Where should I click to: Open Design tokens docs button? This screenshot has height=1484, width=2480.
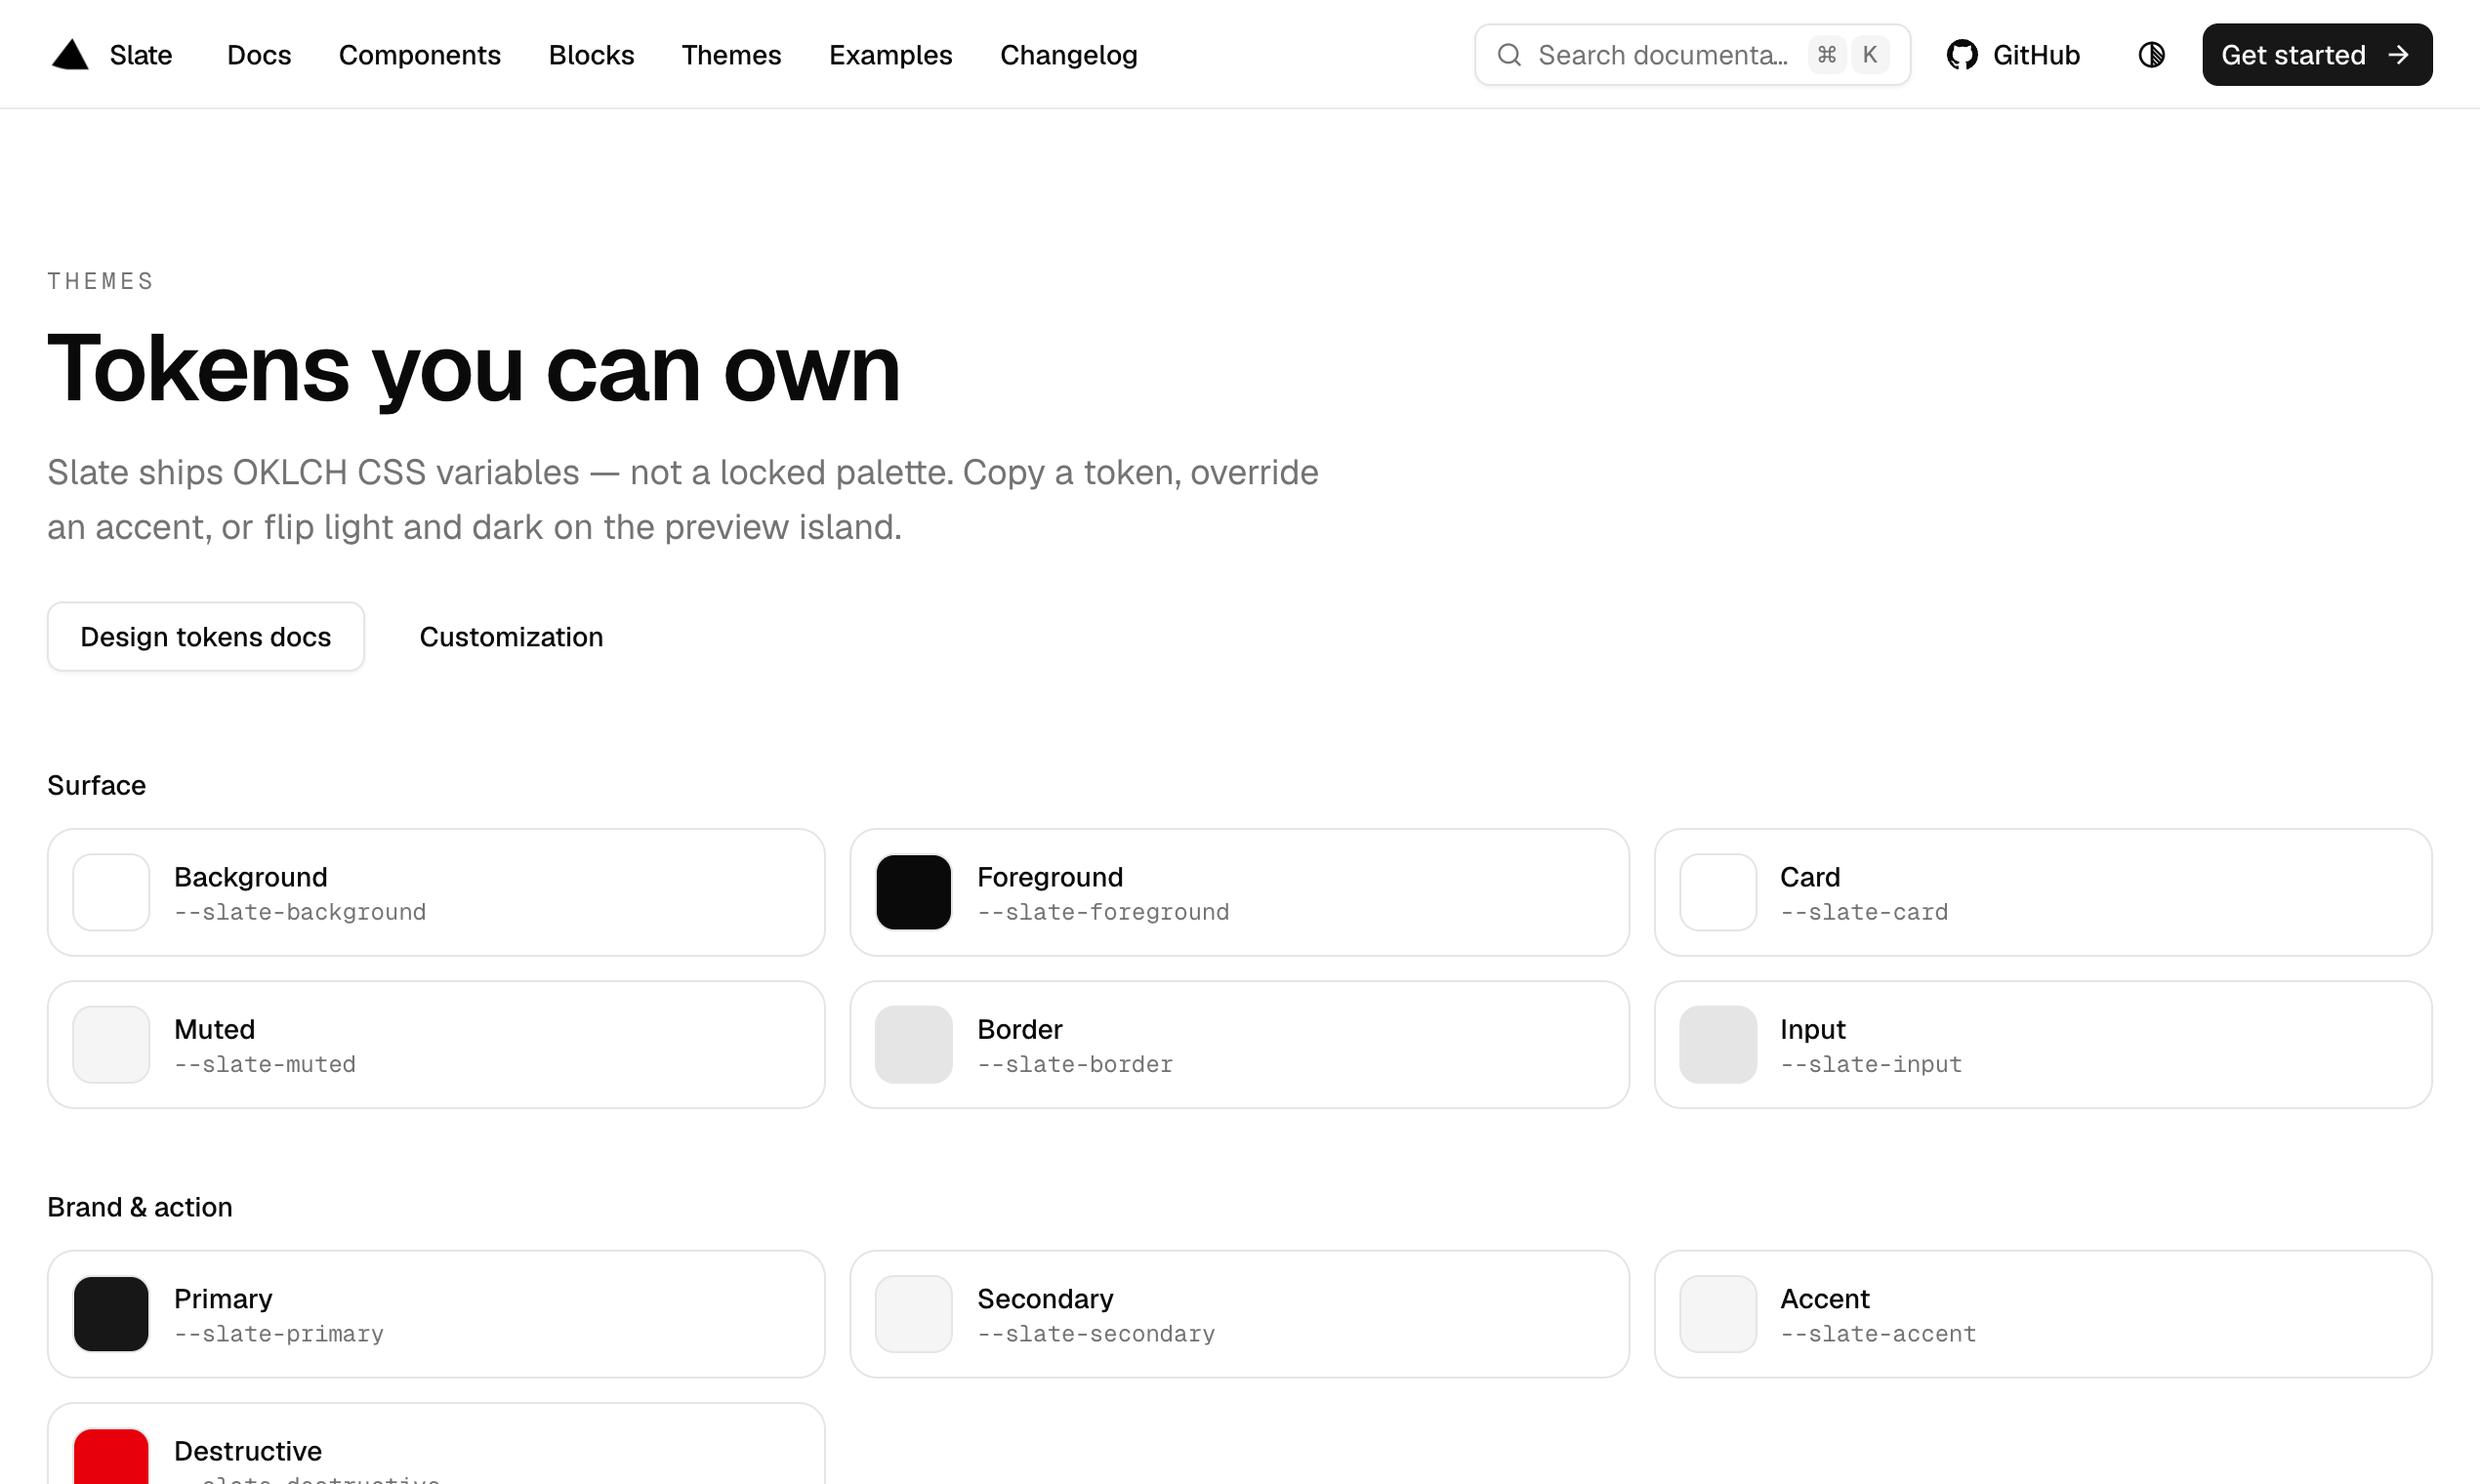pyautogui.click(x=206, y=637)
